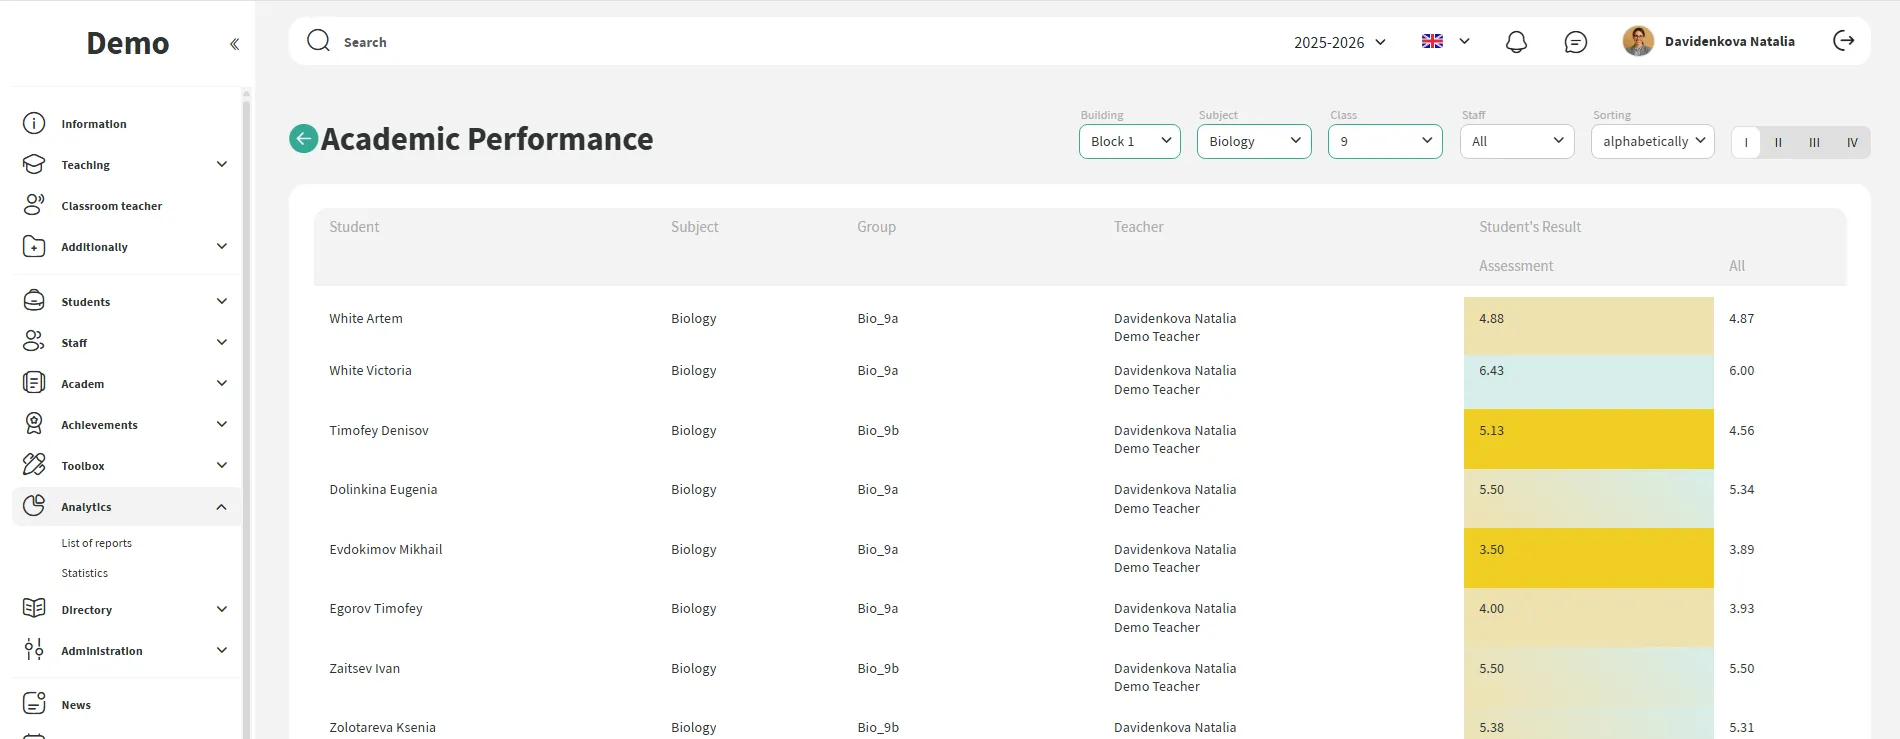Click into the Search field
The width and height of the screenshot is (1900, 739).
click(700, 42)
